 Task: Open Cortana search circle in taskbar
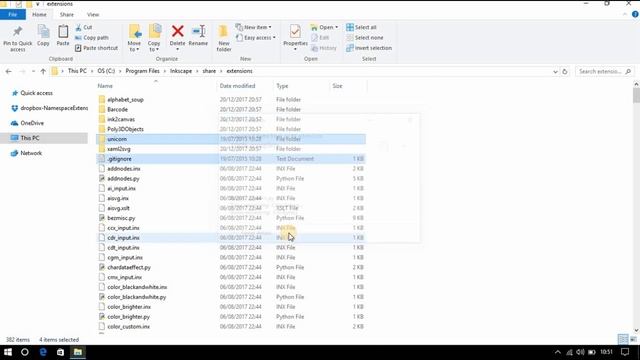[x=25, y=352]
